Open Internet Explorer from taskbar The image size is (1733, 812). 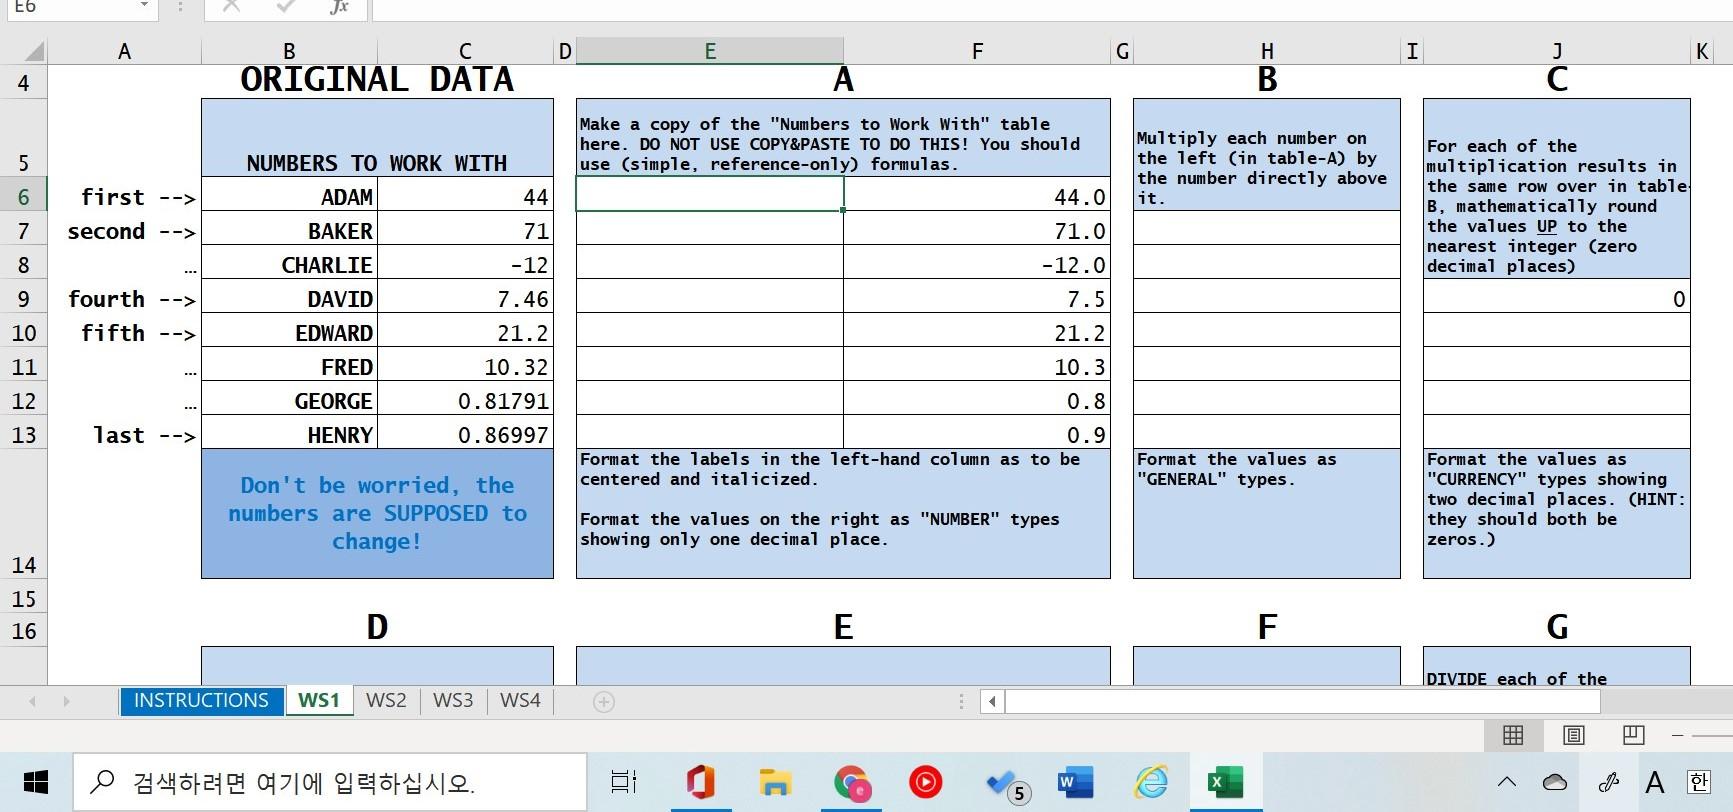coord(1152,782)
